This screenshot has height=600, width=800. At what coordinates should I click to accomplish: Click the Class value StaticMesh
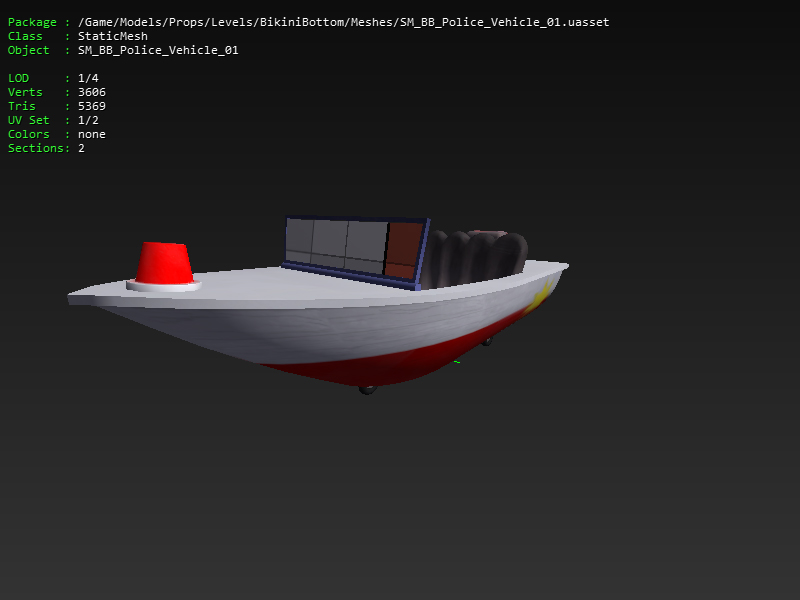(x=113, y=36)
